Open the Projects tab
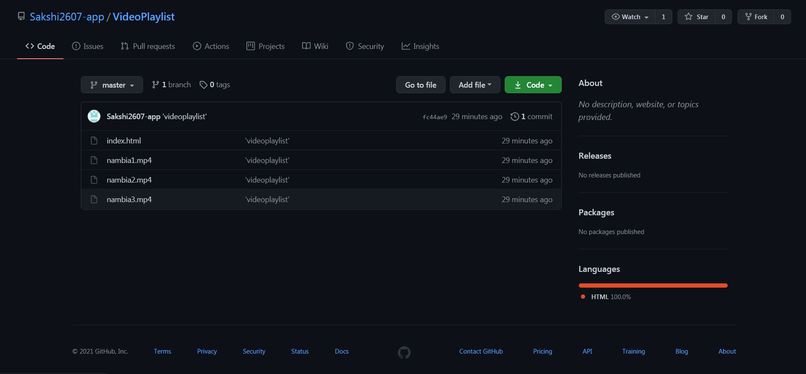Viewport: 806px width, 374px height. click(265, 46)
